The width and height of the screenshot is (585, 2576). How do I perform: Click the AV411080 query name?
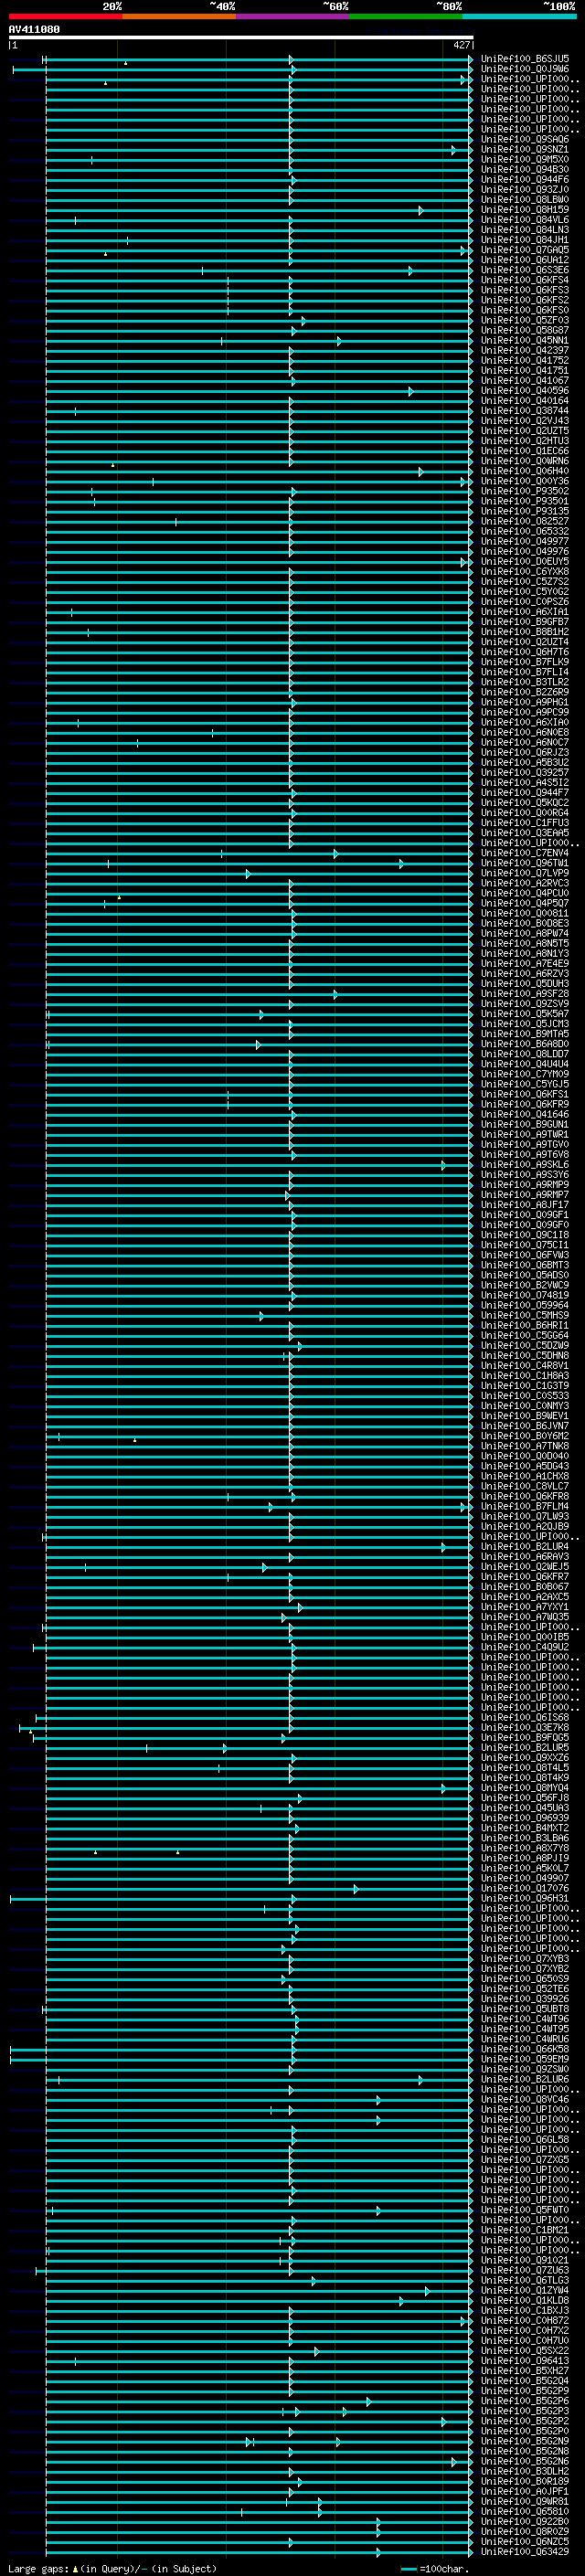[x=34, y=30]
